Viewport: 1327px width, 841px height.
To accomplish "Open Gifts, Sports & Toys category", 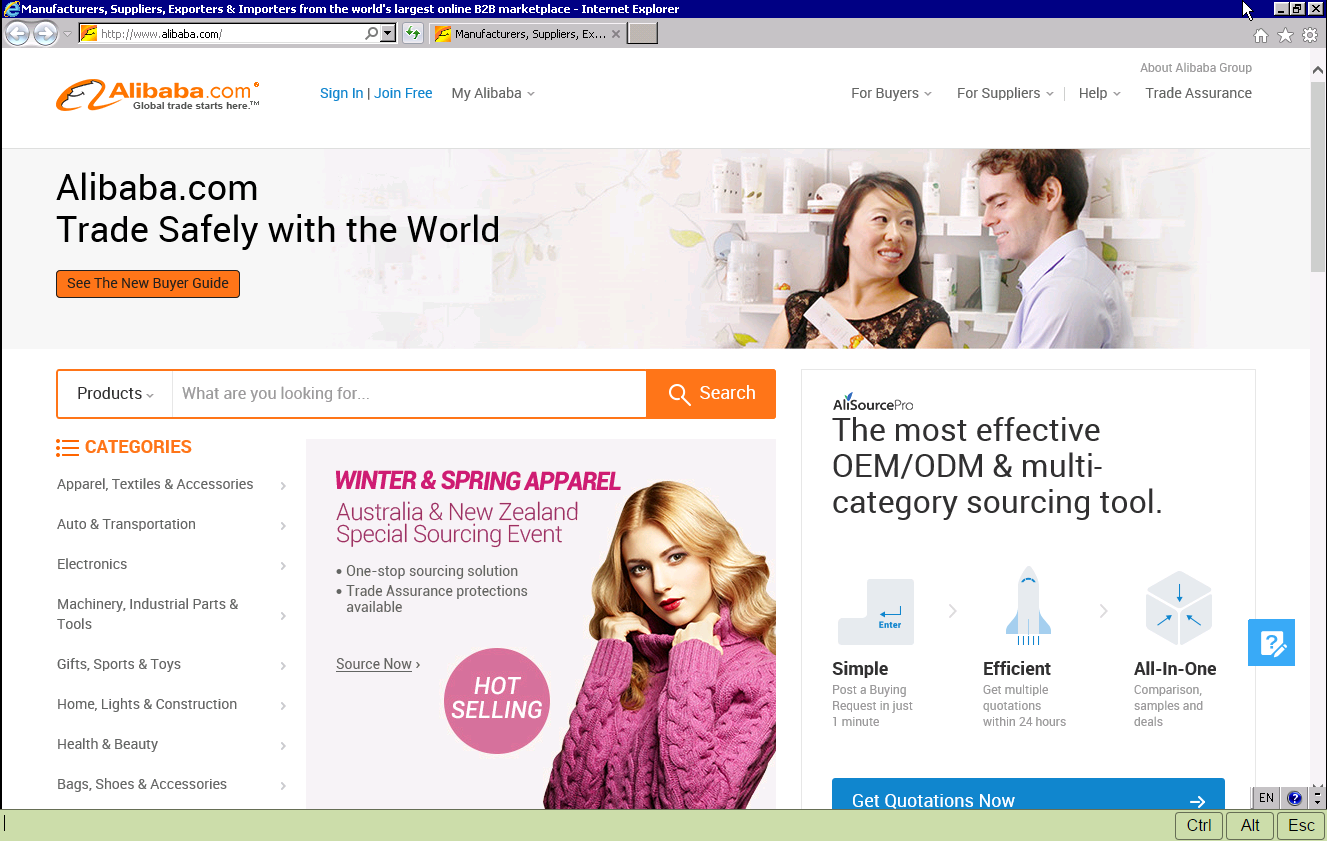I will click(x=119, y=664).
